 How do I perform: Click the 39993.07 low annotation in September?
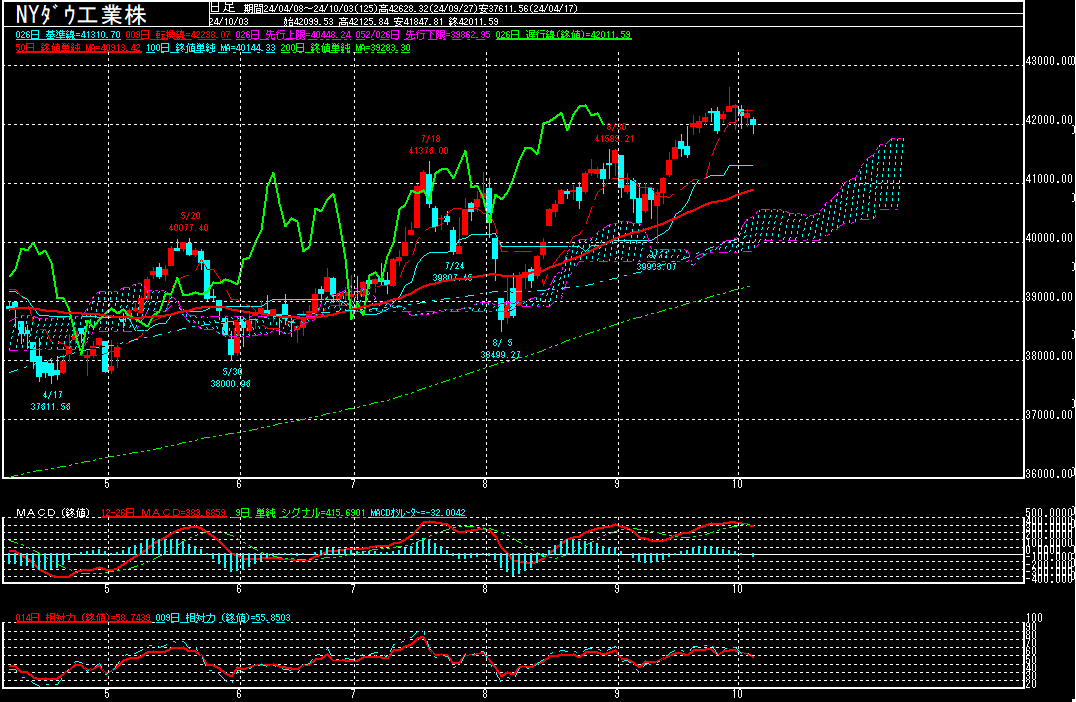[657, 266]
